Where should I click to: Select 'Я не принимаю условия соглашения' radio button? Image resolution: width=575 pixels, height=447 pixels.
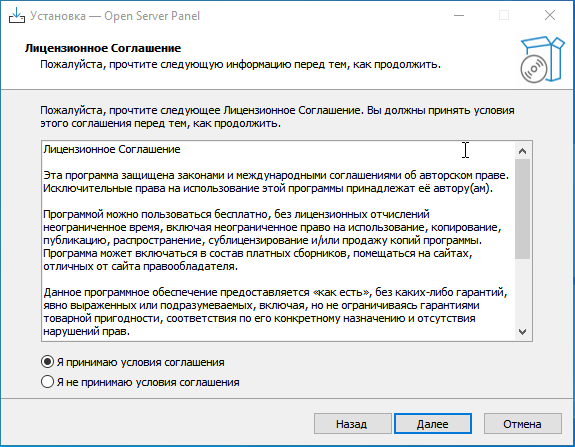tap(47, 382)
